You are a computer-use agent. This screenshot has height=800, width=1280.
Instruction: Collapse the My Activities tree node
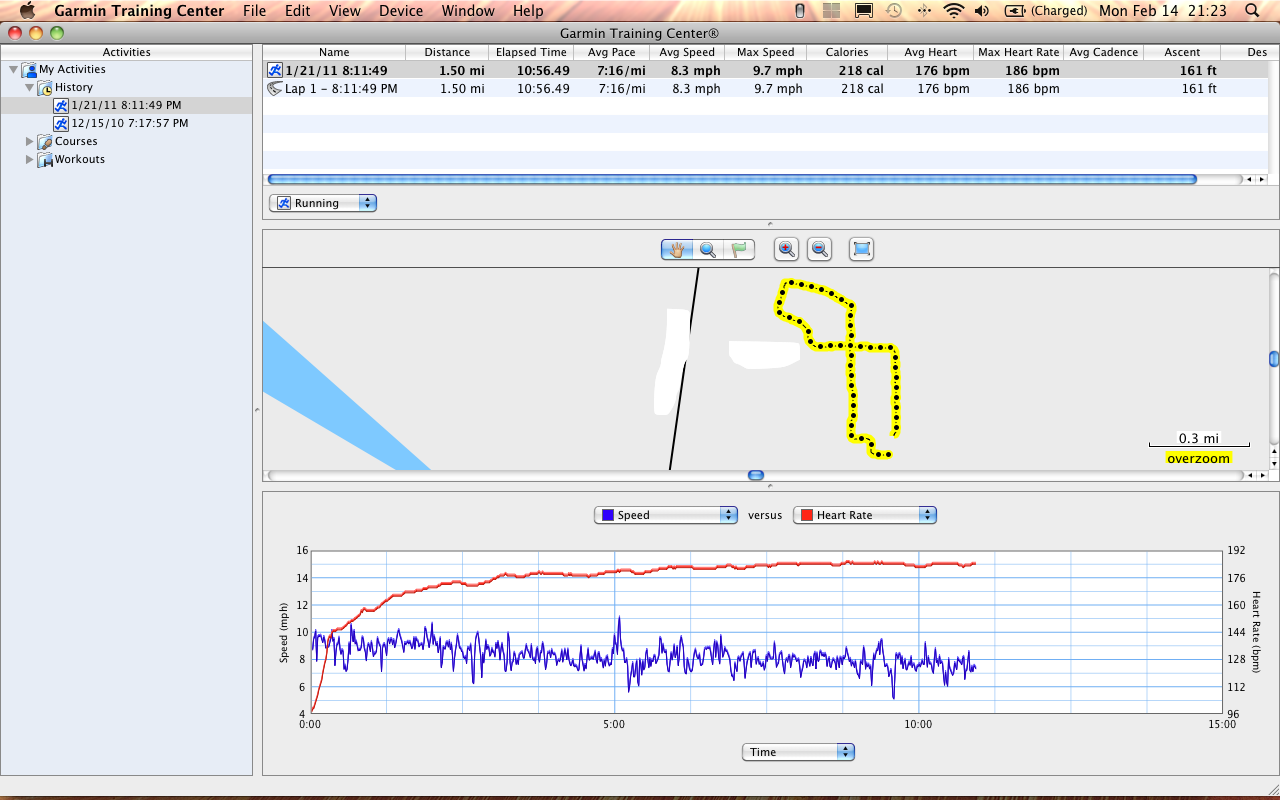[x=13, y=70]
